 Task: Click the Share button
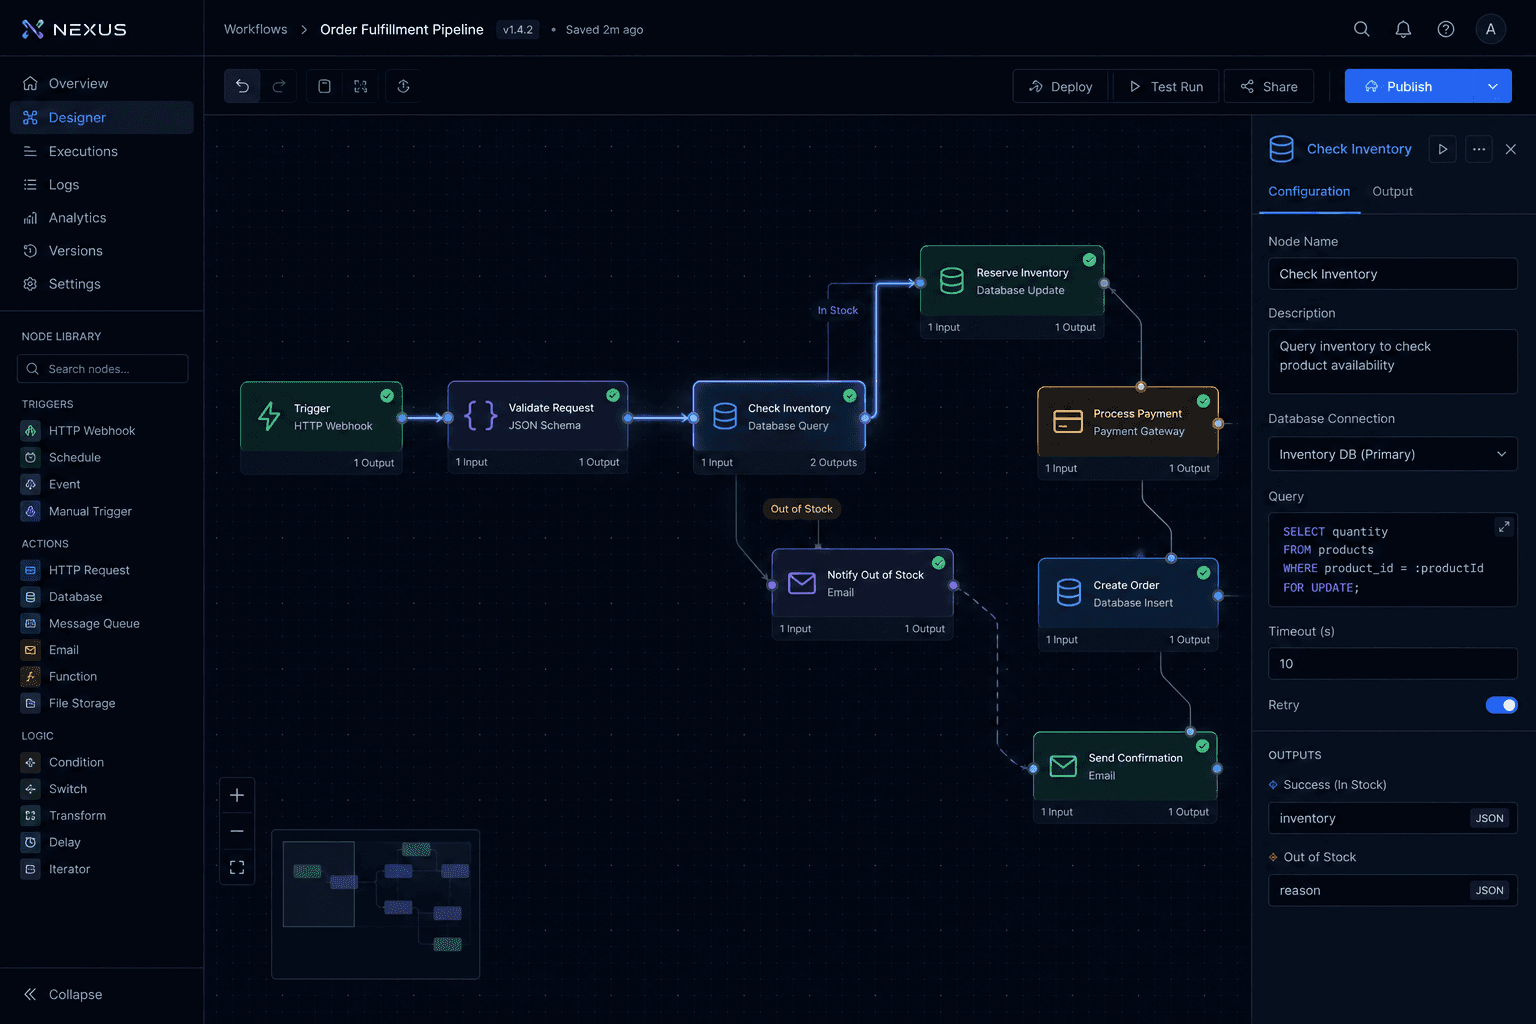click(1269, 86)
